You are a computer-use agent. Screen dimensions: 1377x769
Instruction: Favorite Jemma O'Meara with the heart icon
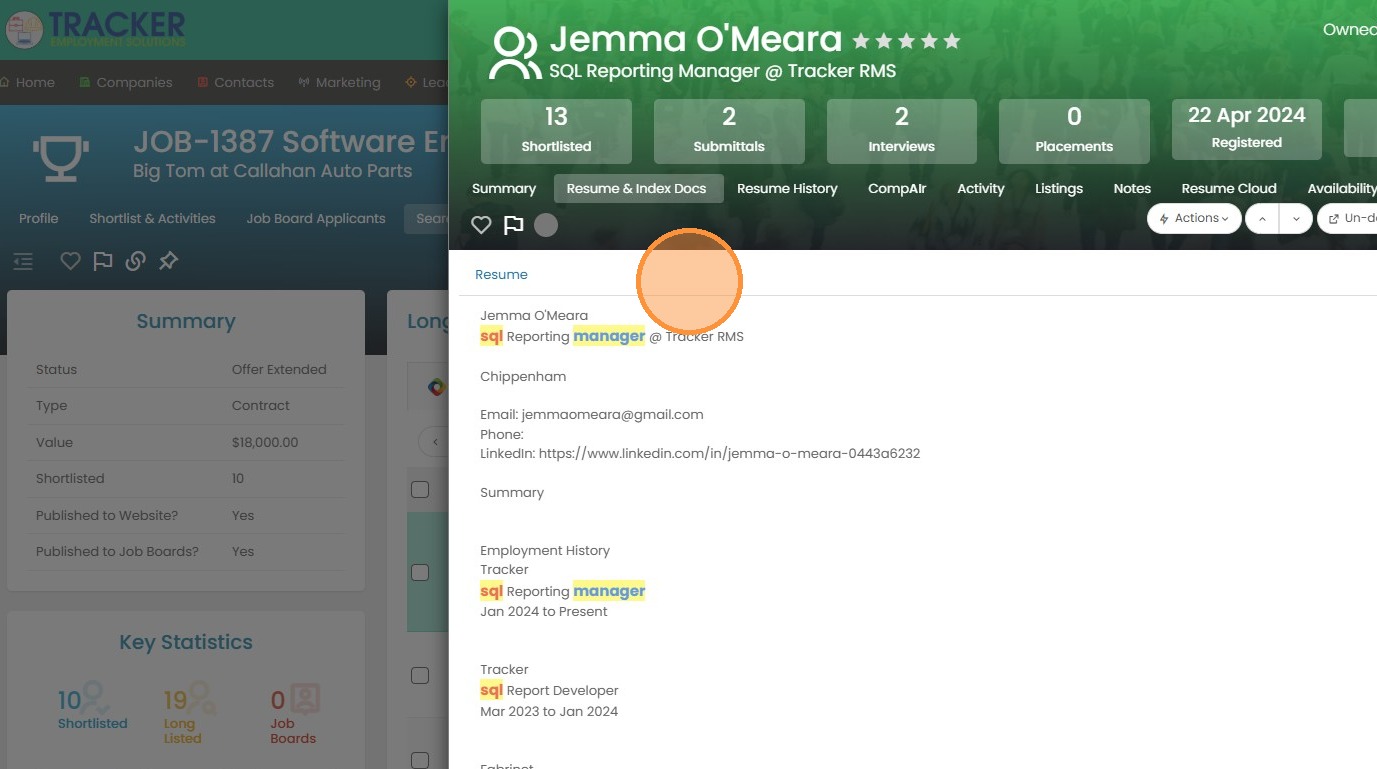[x=481, y=225]
